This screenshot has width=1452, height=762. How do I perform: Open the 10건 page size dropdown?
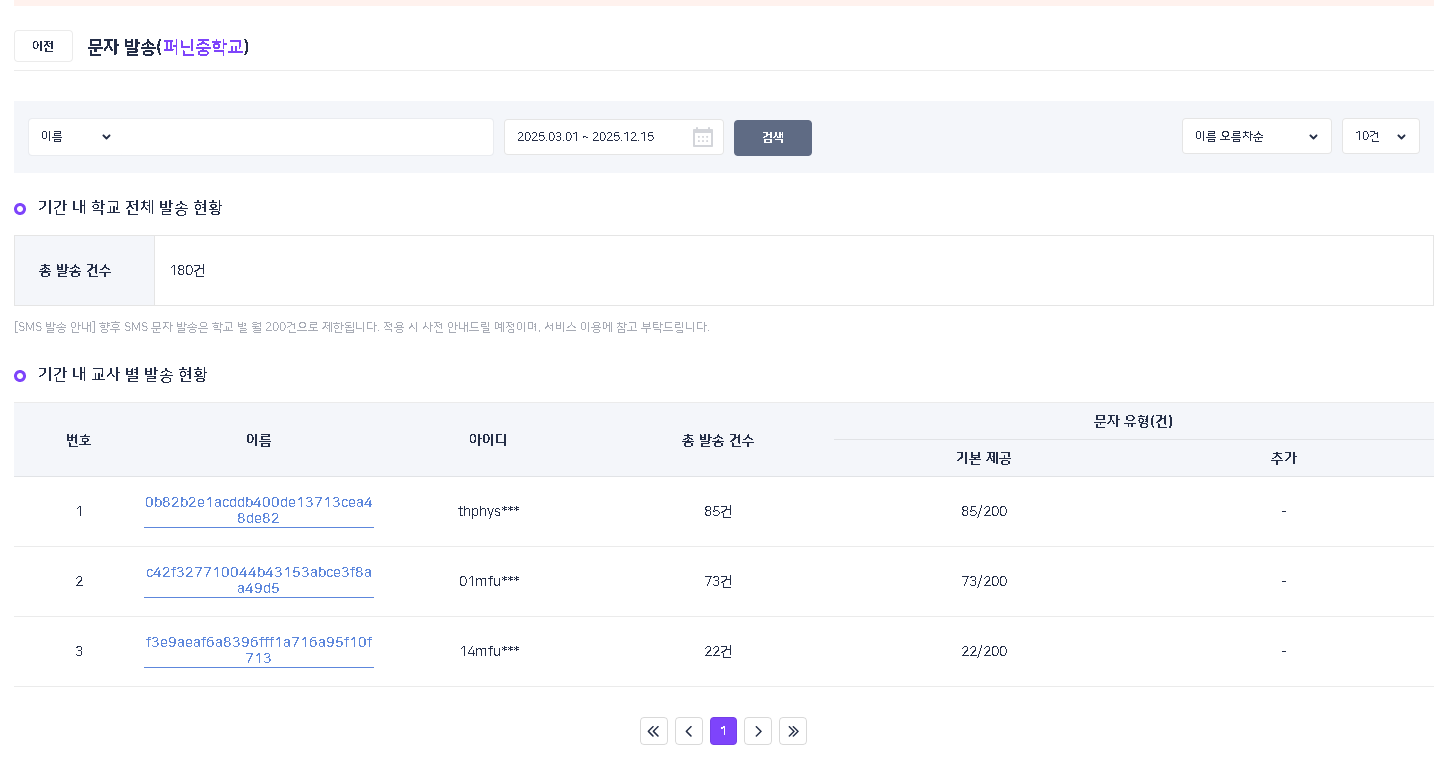click(x=1380, y=137)
